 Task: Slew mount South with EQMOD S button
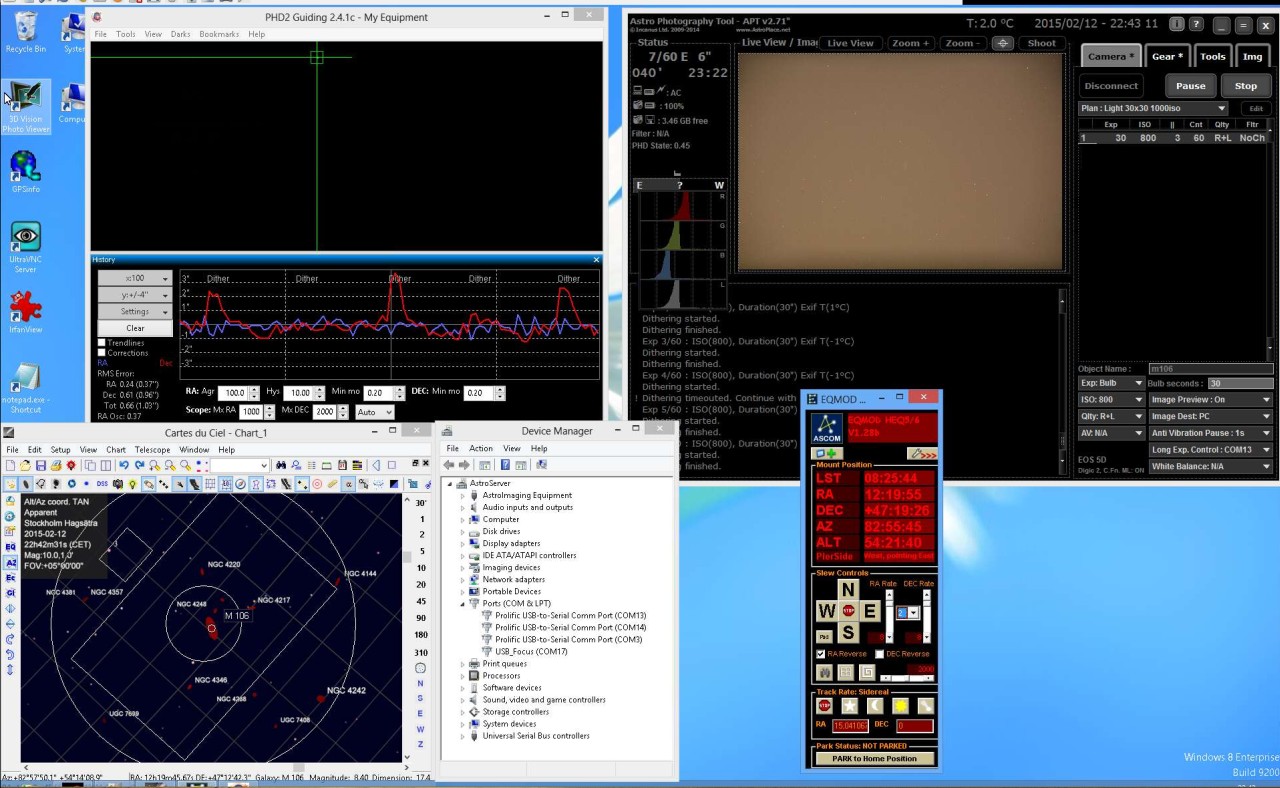tap(848, 632)
